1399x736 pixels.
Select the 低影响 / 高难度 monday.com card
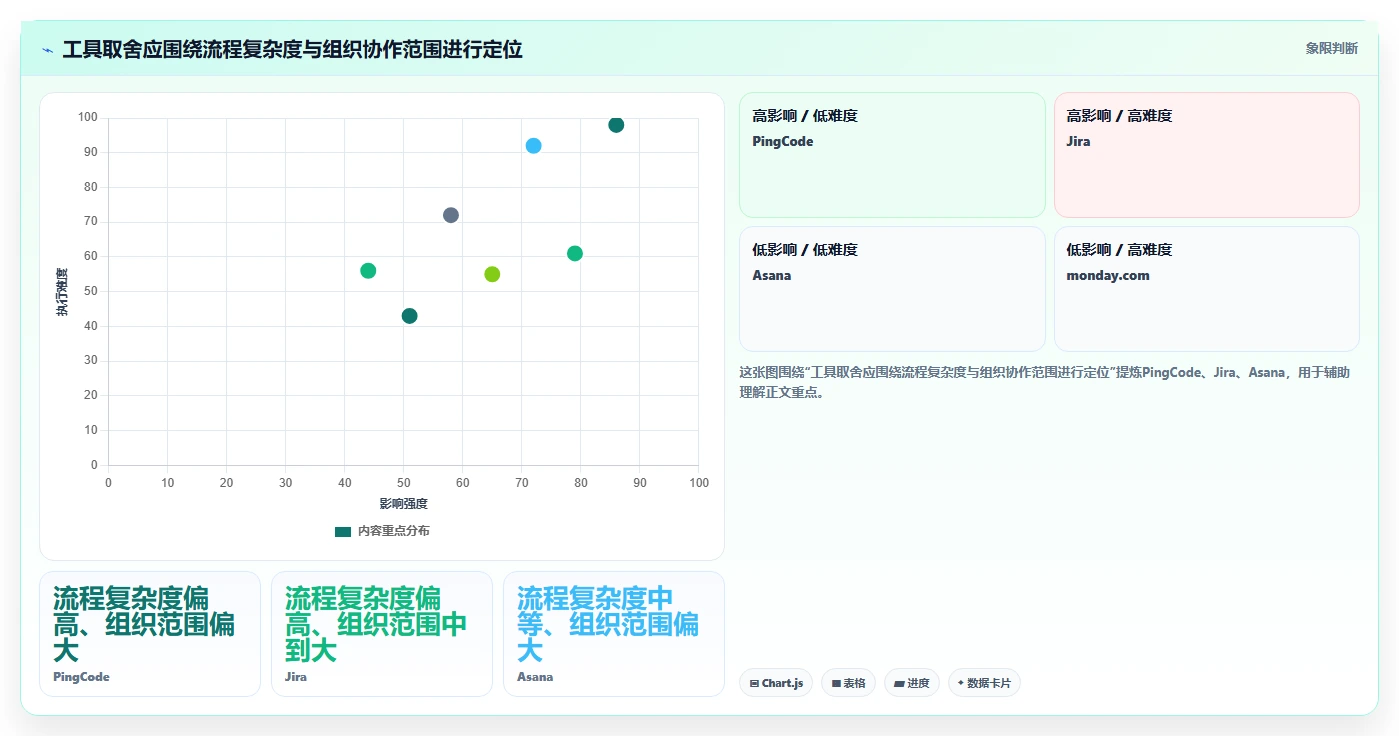coord(1206,289)
